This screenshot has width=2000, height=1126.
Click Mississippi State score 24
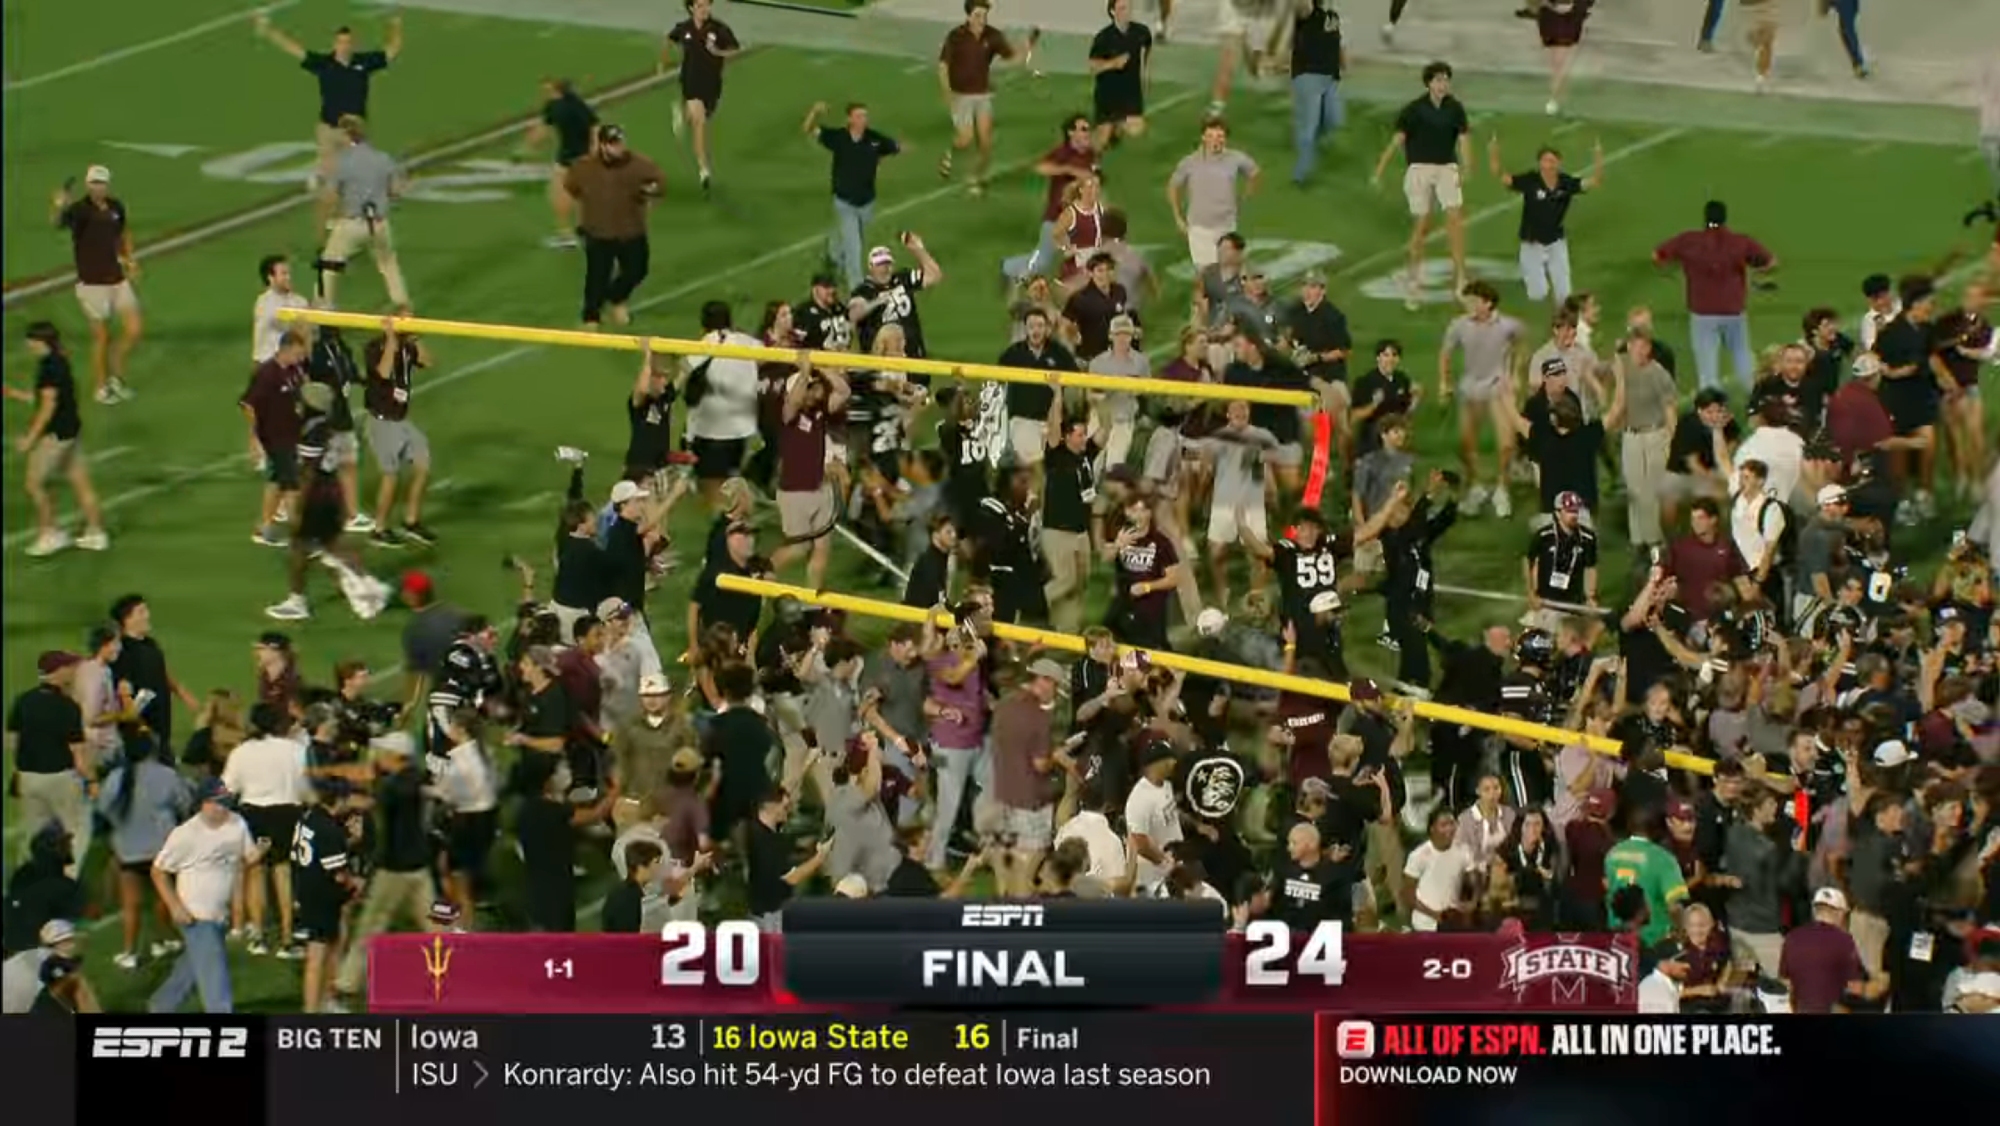pos(1294,954)
